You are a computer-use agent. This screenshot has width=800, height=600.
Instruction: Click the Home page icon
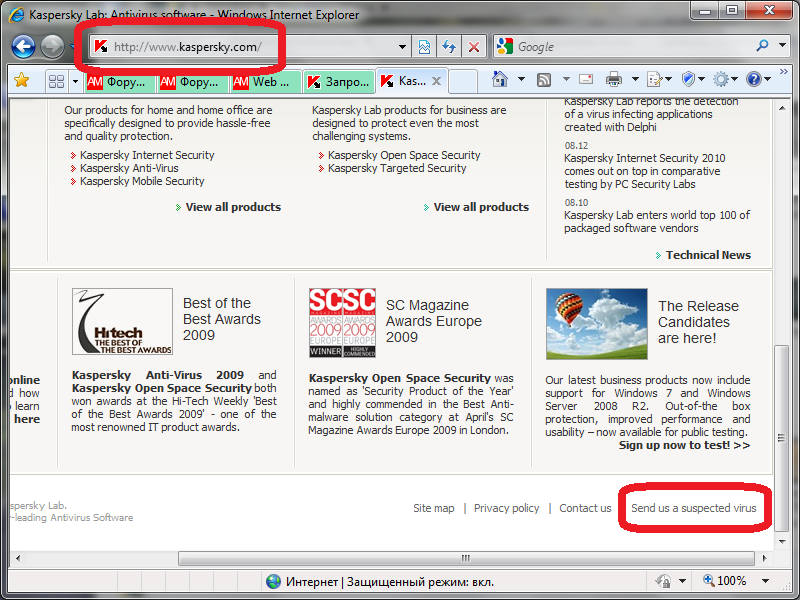500,79
